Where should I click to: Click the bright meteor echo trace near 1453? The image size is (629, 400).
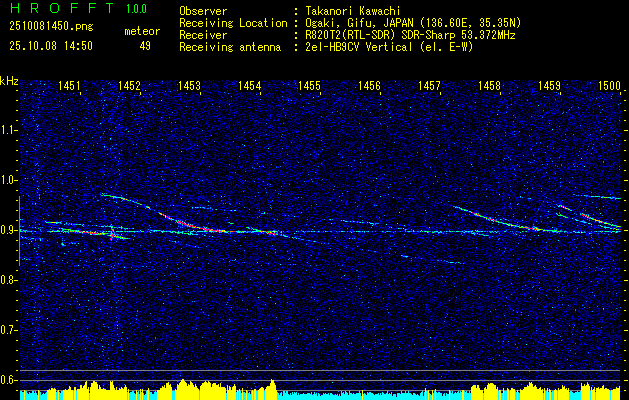pyautogui.click(x=193, y=225)
